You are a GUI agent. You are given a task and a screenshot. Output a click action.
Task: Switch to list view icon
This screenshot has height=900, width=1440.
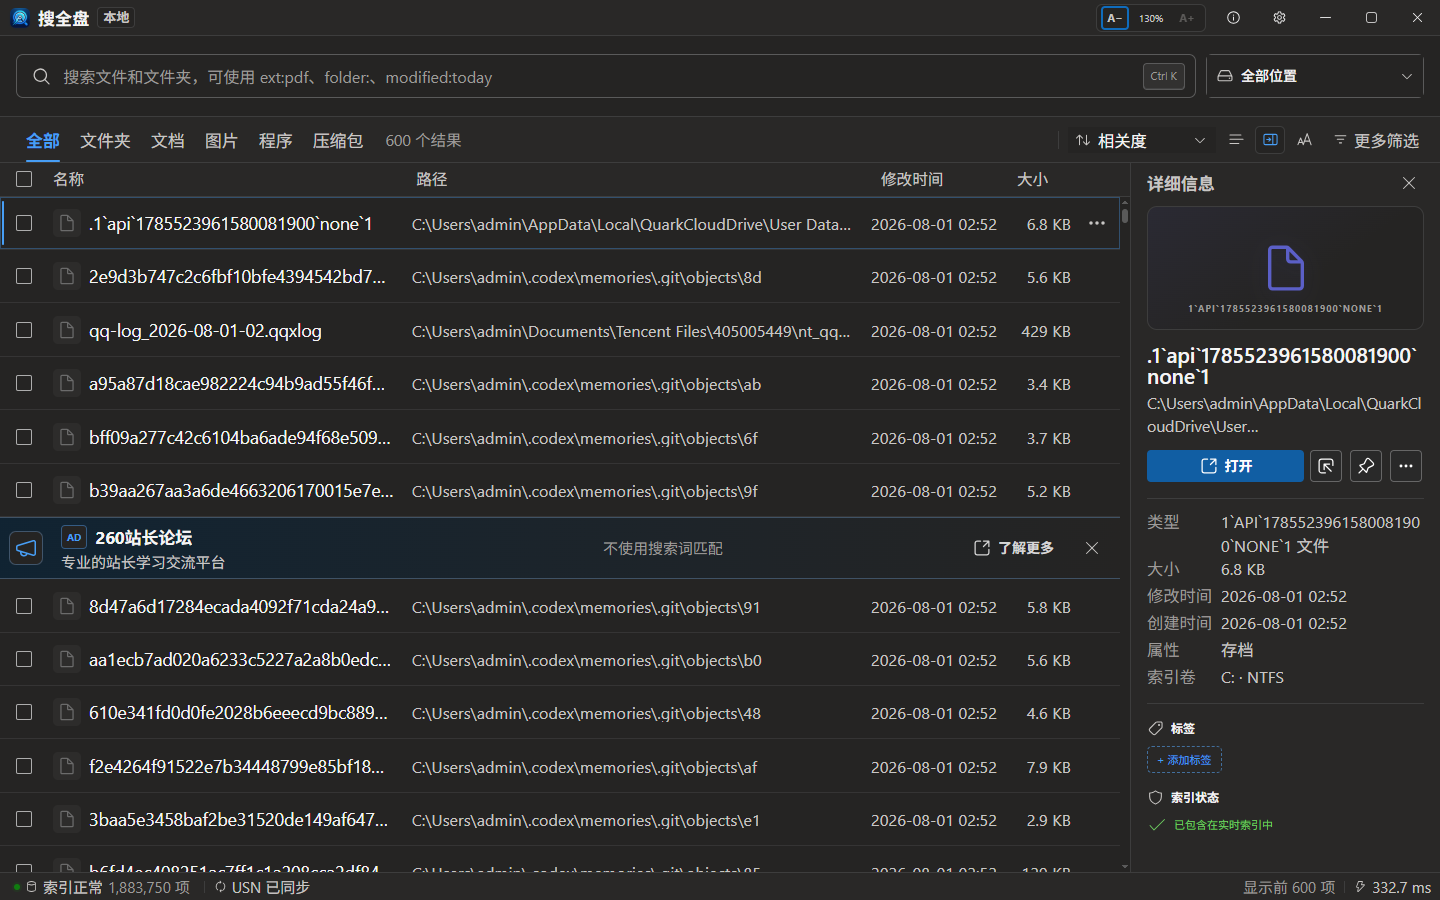1236,140
